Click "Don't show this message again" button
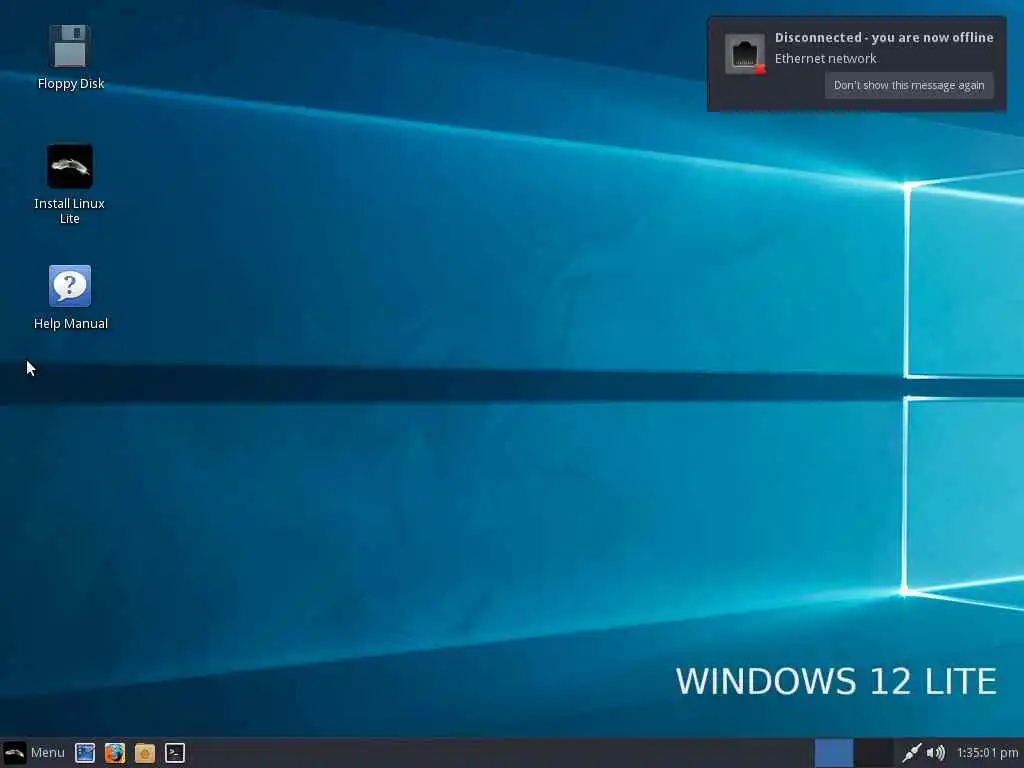This screenshot has width=1024, height=768. 909,85
